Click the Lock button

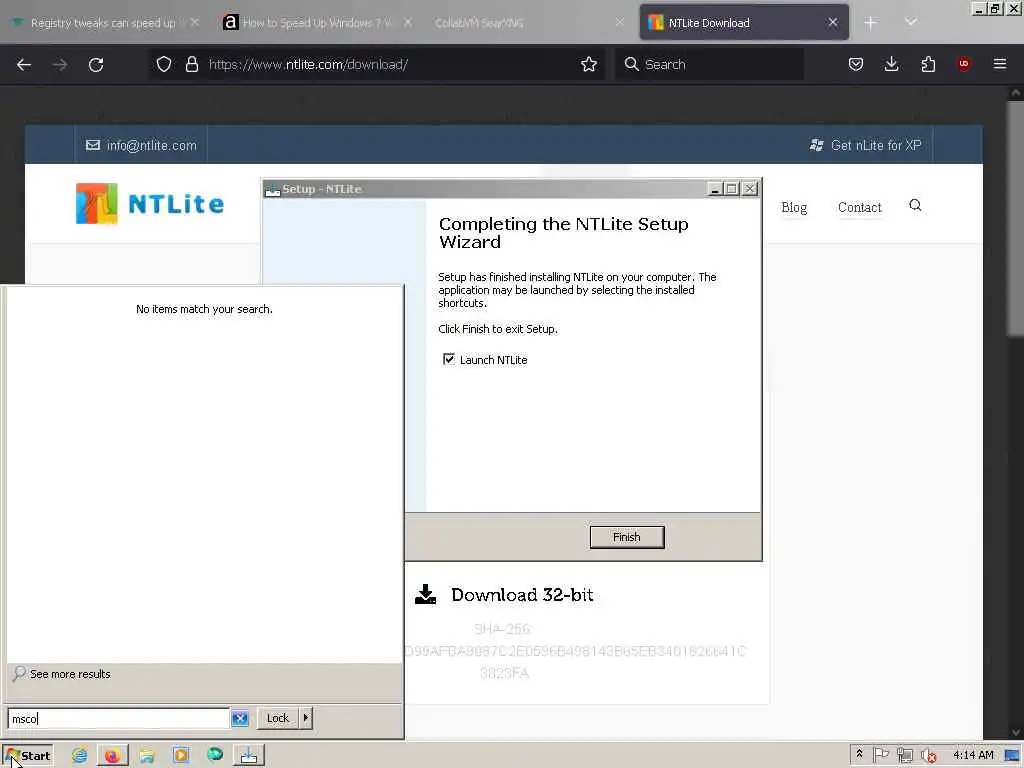point(278,718)
